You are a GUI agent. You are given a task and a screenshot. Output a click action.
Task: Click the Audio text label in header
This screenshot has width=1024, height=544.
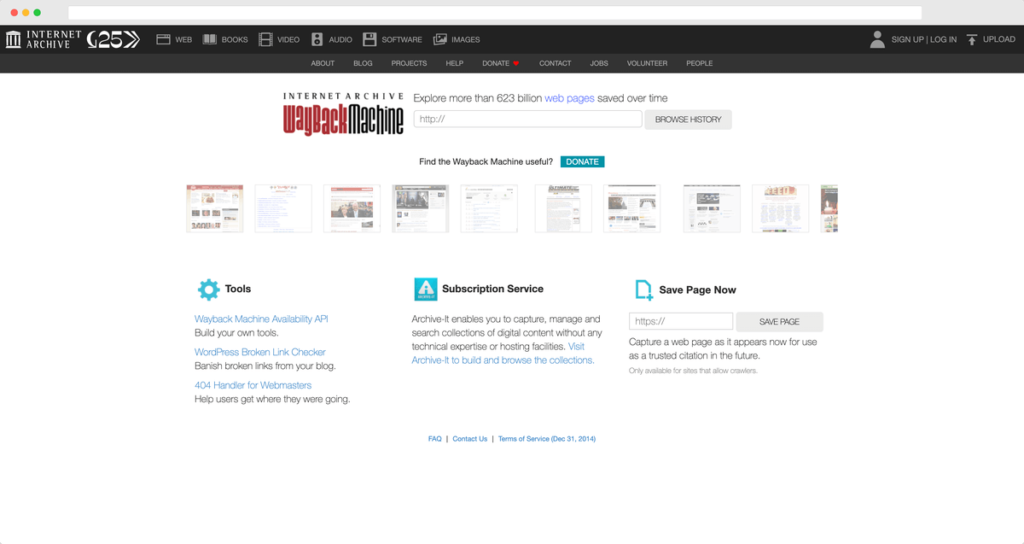(340, 40)
